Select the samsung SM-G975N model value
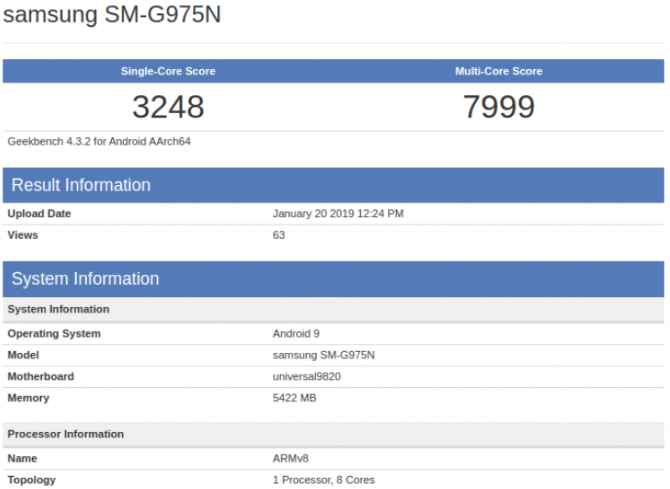Screen dimensions: 670x489 pyautogui.click(x=323, y=355)
